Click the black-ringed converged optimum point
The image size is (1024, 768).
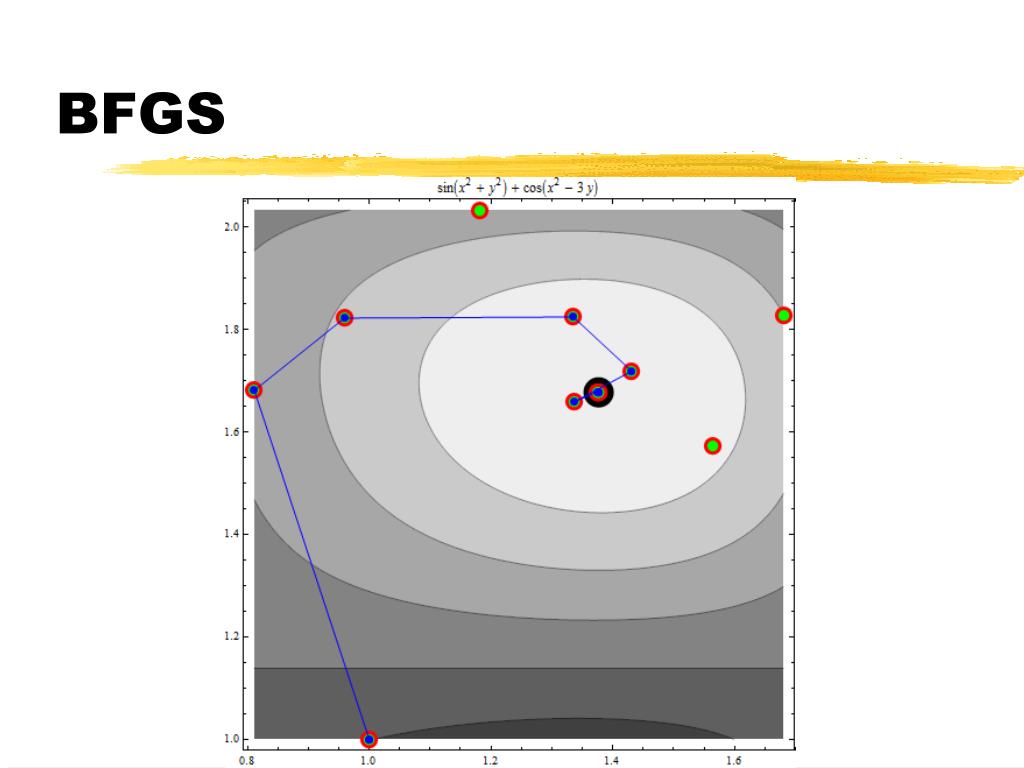click(598, 392)
